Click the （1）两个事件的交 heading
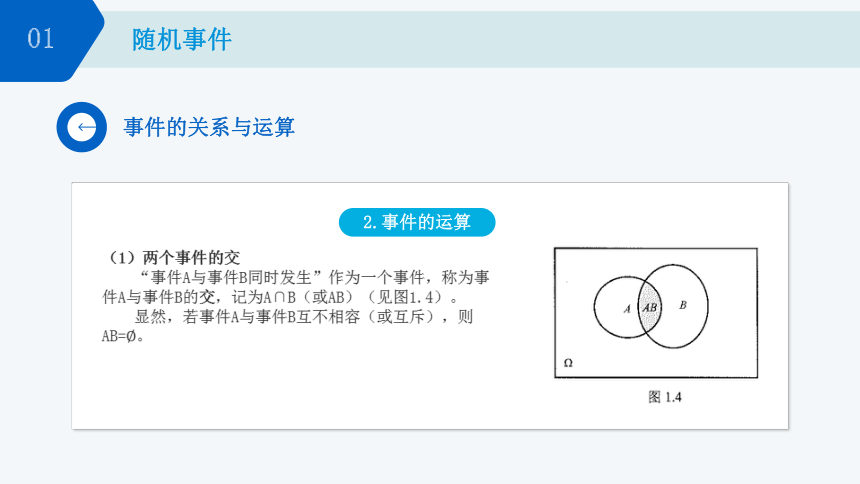Image resolution: width=860 pixels, height=484 pixels. point(174,257)
